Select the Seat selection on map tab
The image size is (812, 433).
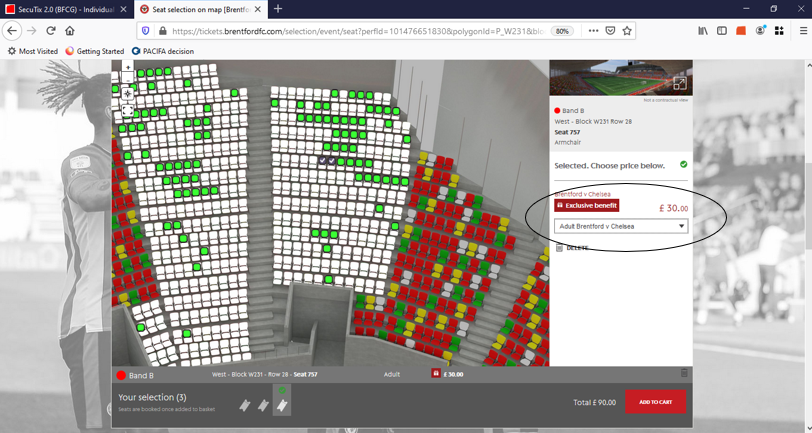point(199,9)
